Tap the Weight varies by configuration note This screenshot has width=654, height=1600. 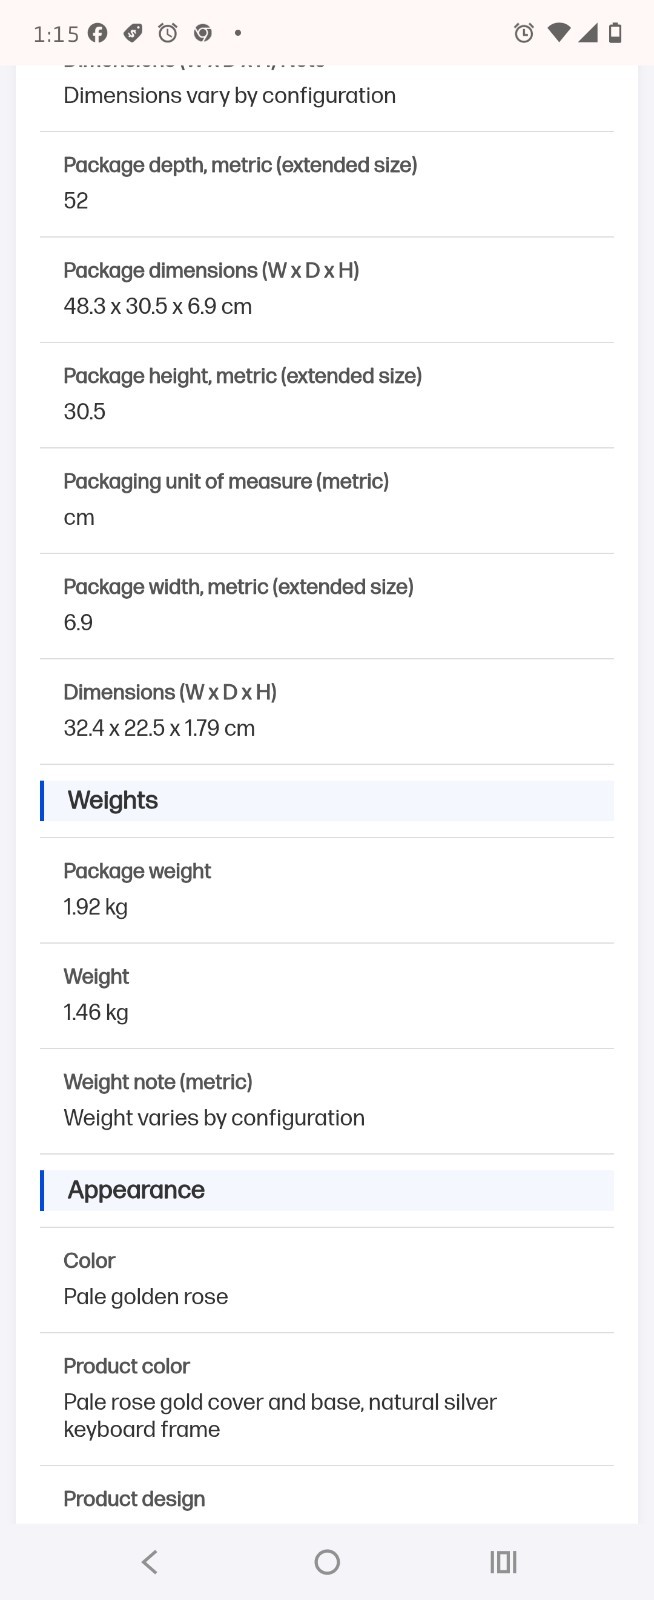point(214,1118)
